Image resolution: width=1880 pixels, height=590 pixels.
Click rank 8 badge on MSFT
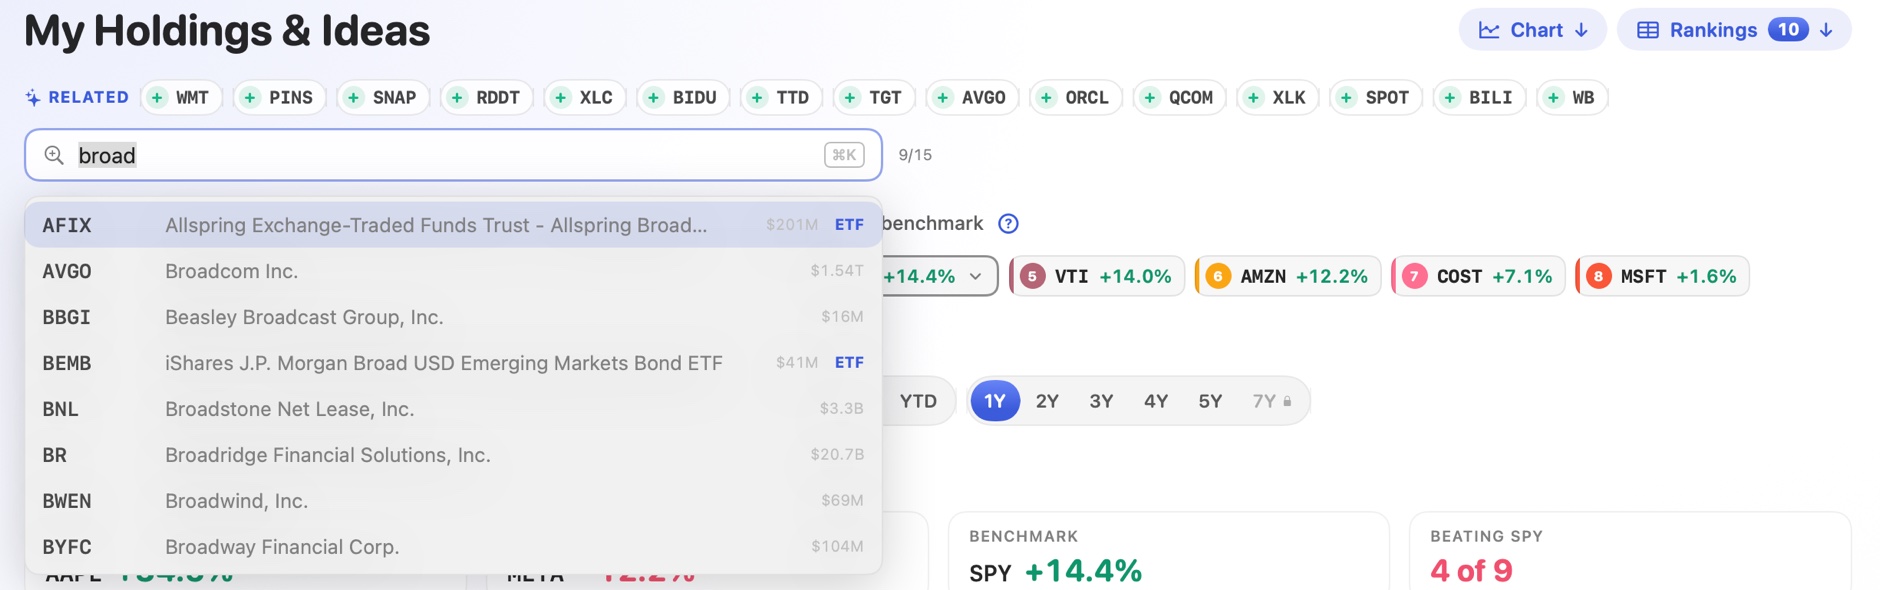pyautogui.click(x=1598, y=276)
